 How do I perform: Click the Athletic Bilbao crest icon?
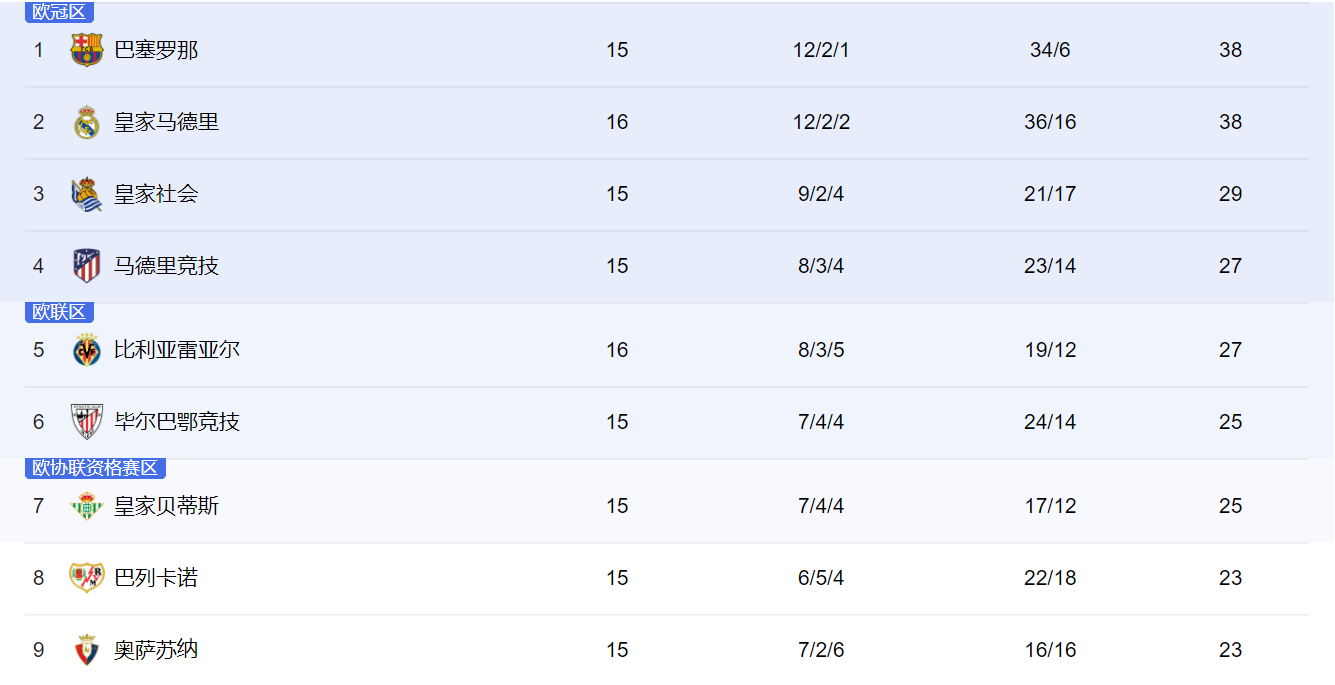pos(87,422)
